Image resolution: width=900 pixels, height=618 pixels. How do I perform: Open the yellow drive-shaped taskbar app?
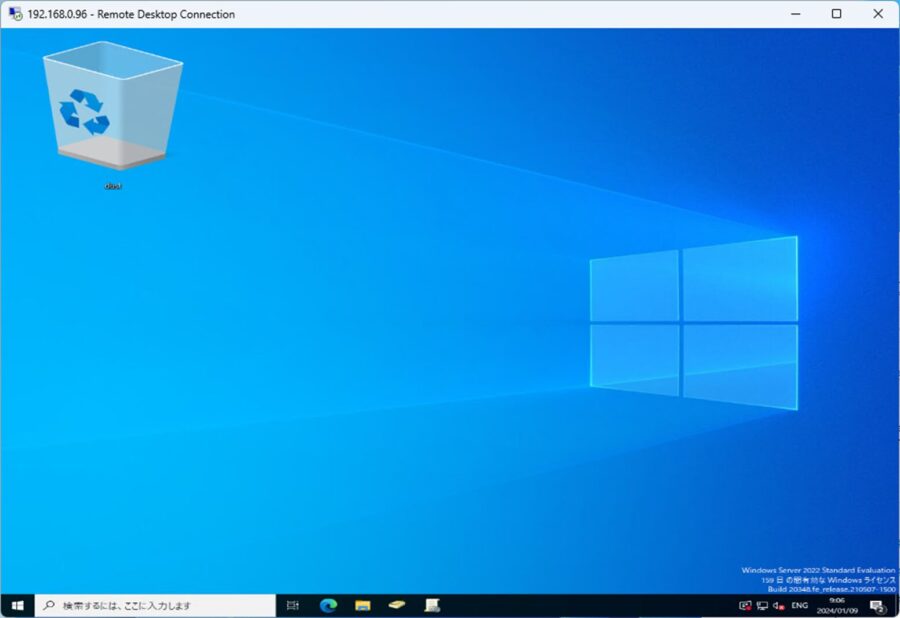coord(397,605)
